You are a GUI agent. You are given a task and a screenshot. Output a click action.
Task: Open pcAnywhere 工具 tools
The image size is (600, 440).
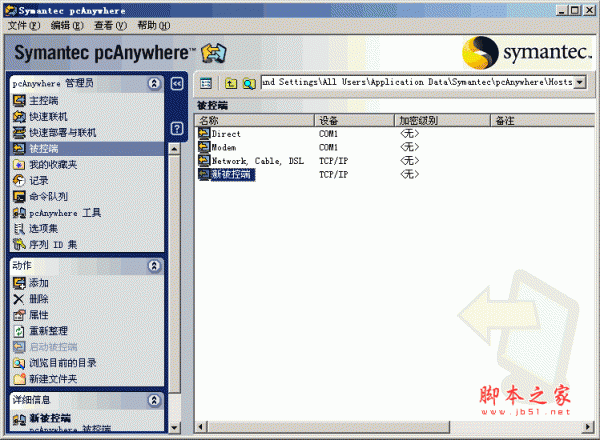point(57,213)
